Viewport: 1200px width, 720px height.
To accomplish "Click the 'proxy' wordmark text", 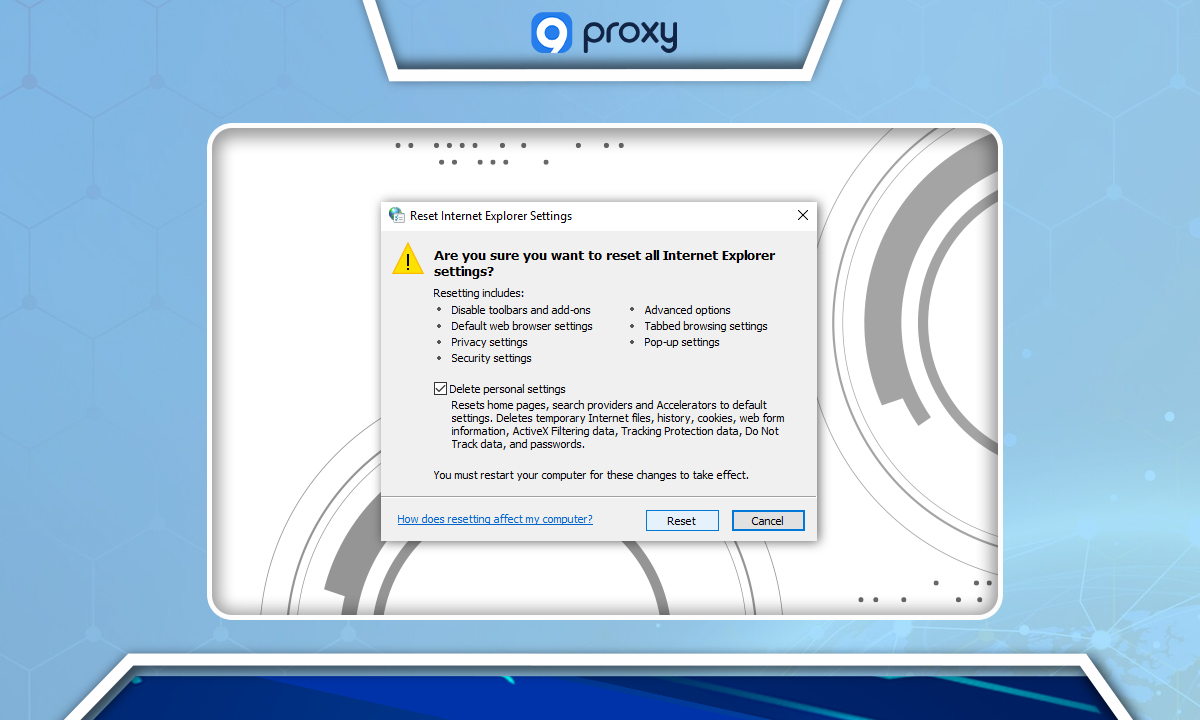I will (629, 34).
